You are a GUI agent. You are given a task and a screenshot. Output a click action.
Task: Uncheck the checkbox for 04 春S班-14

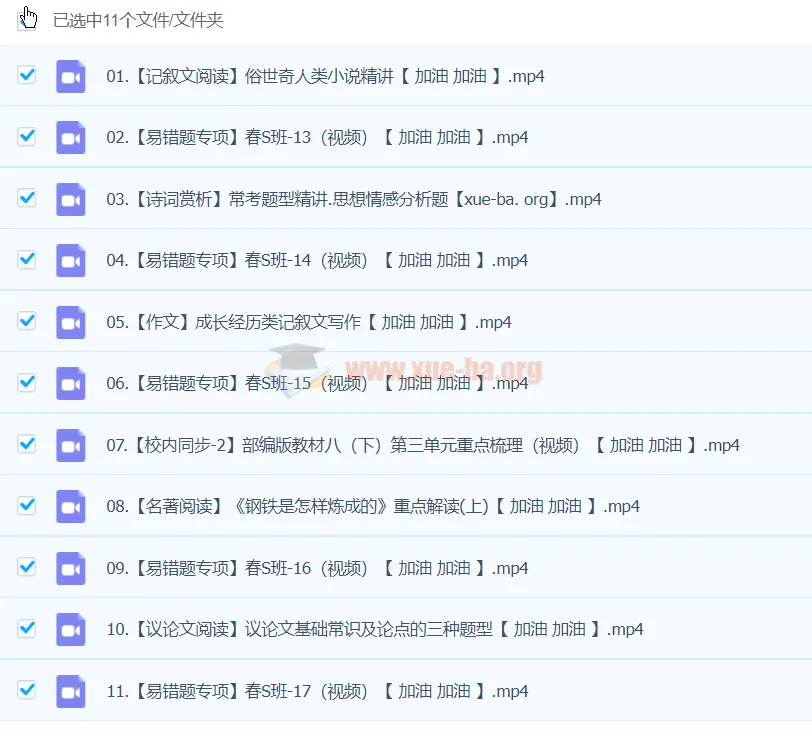[x=27, y=259]
